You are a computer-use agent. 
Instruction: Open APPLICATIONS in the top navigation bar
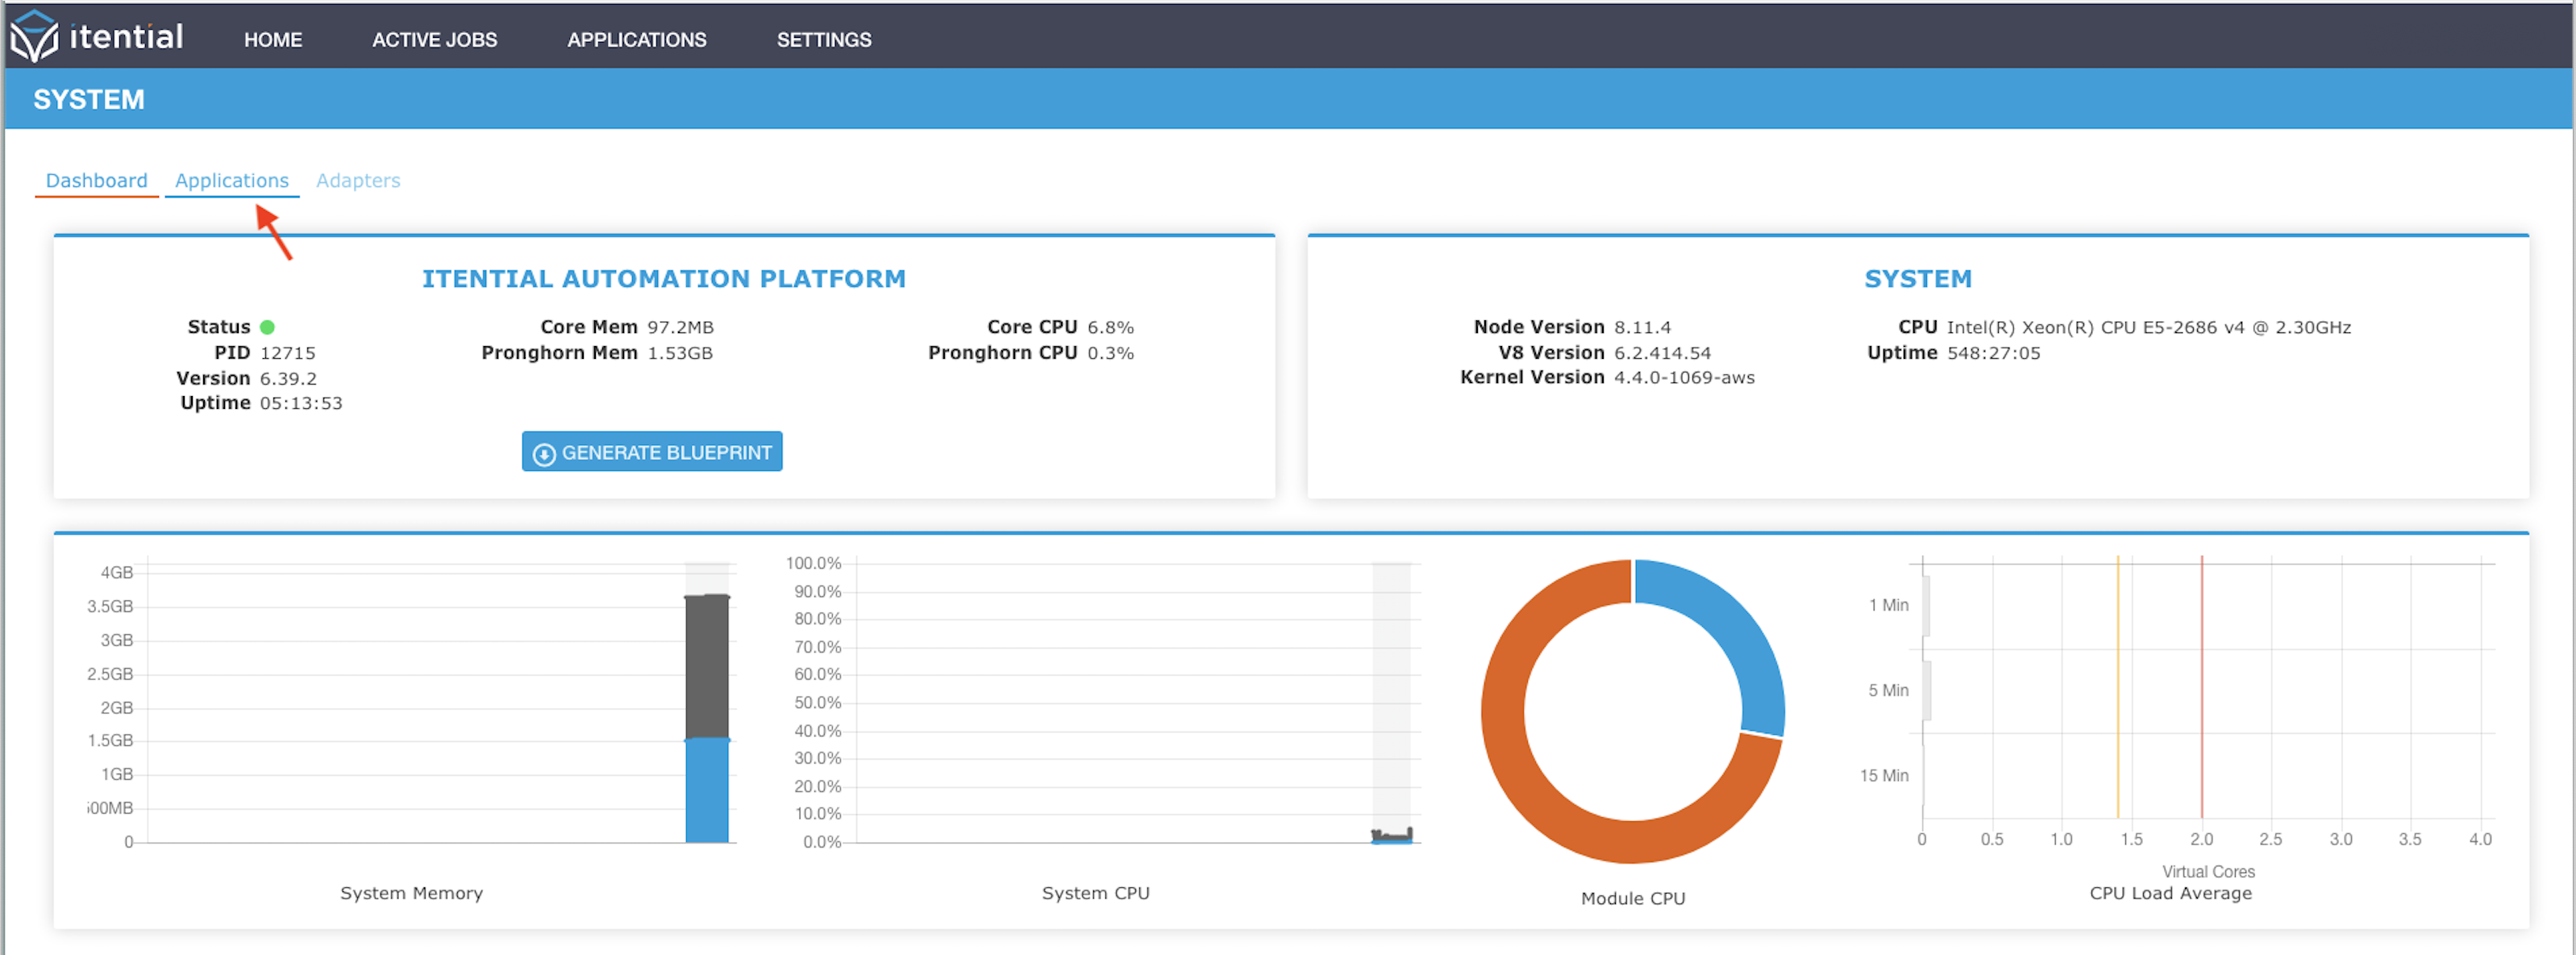[x=637, y=40]
